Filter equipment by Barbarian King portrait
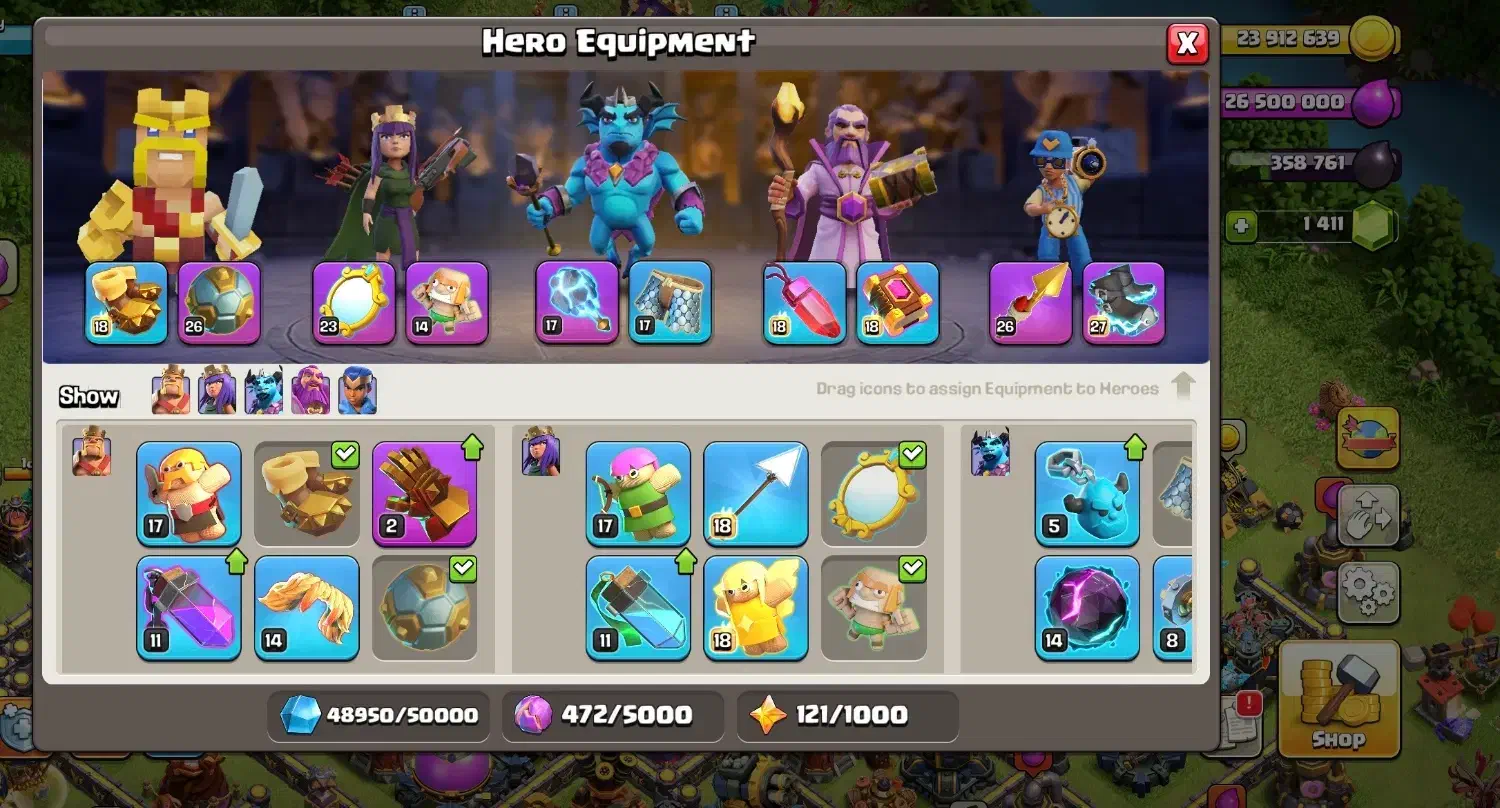The width and height of the screenshot is (1500, 808). tap(171, 390)
